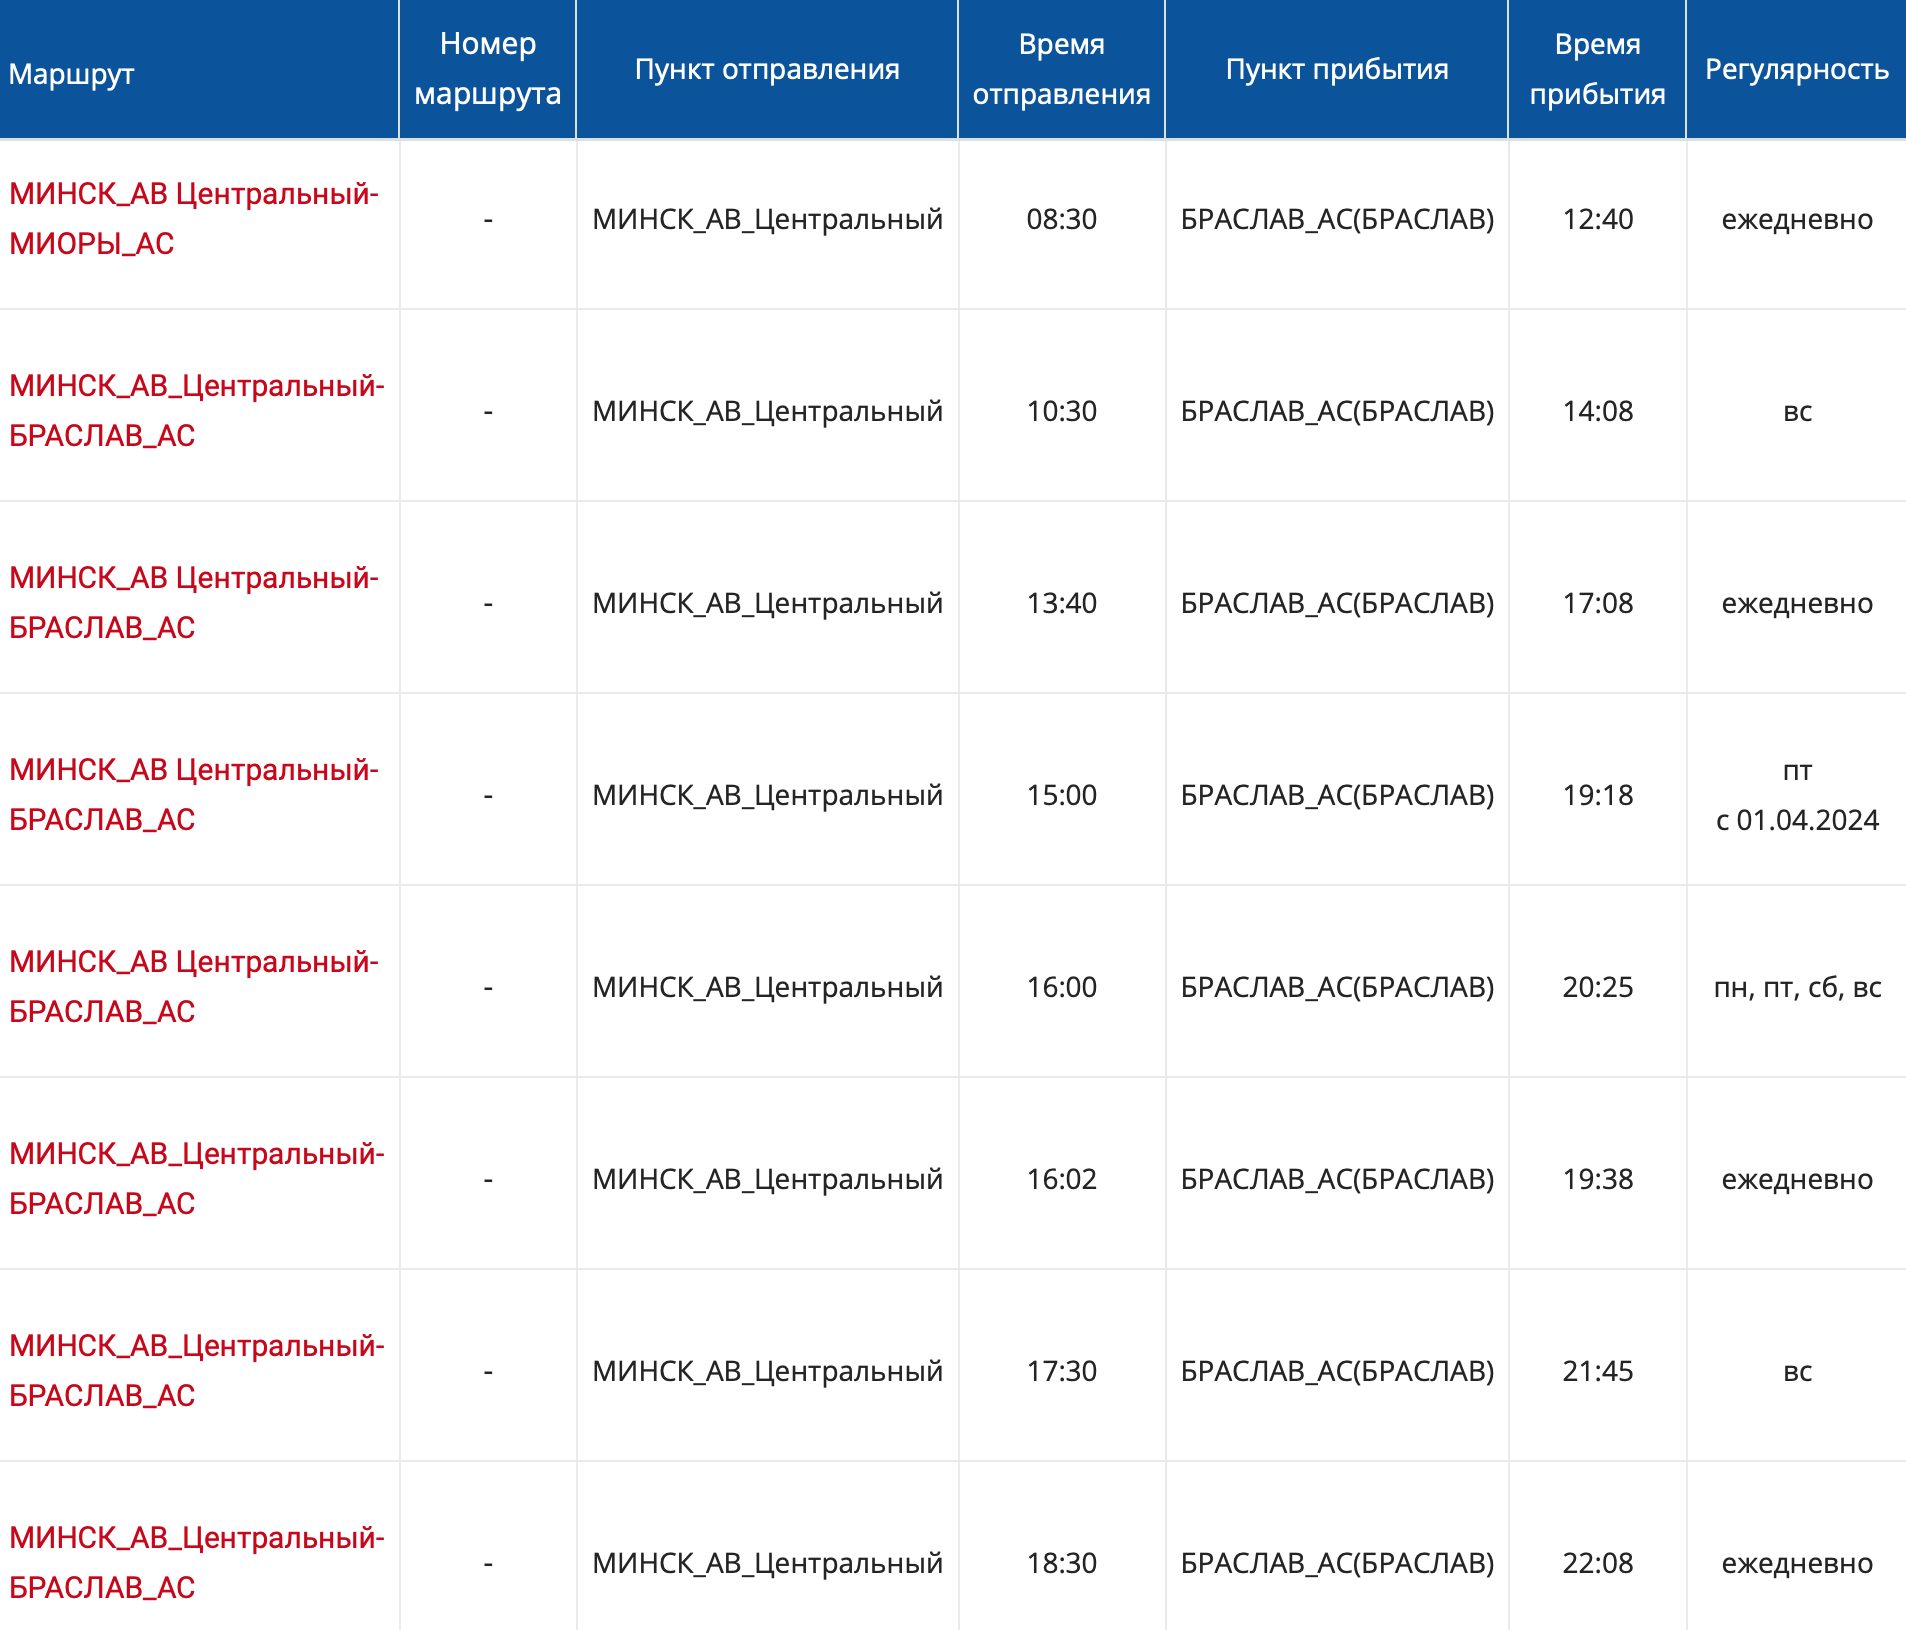Image resolution: width=1906 pixels, height=1630 pixels.
Task: Open the Минск-Браслав route departing at 16:00
Action: (x=194, y=987)
